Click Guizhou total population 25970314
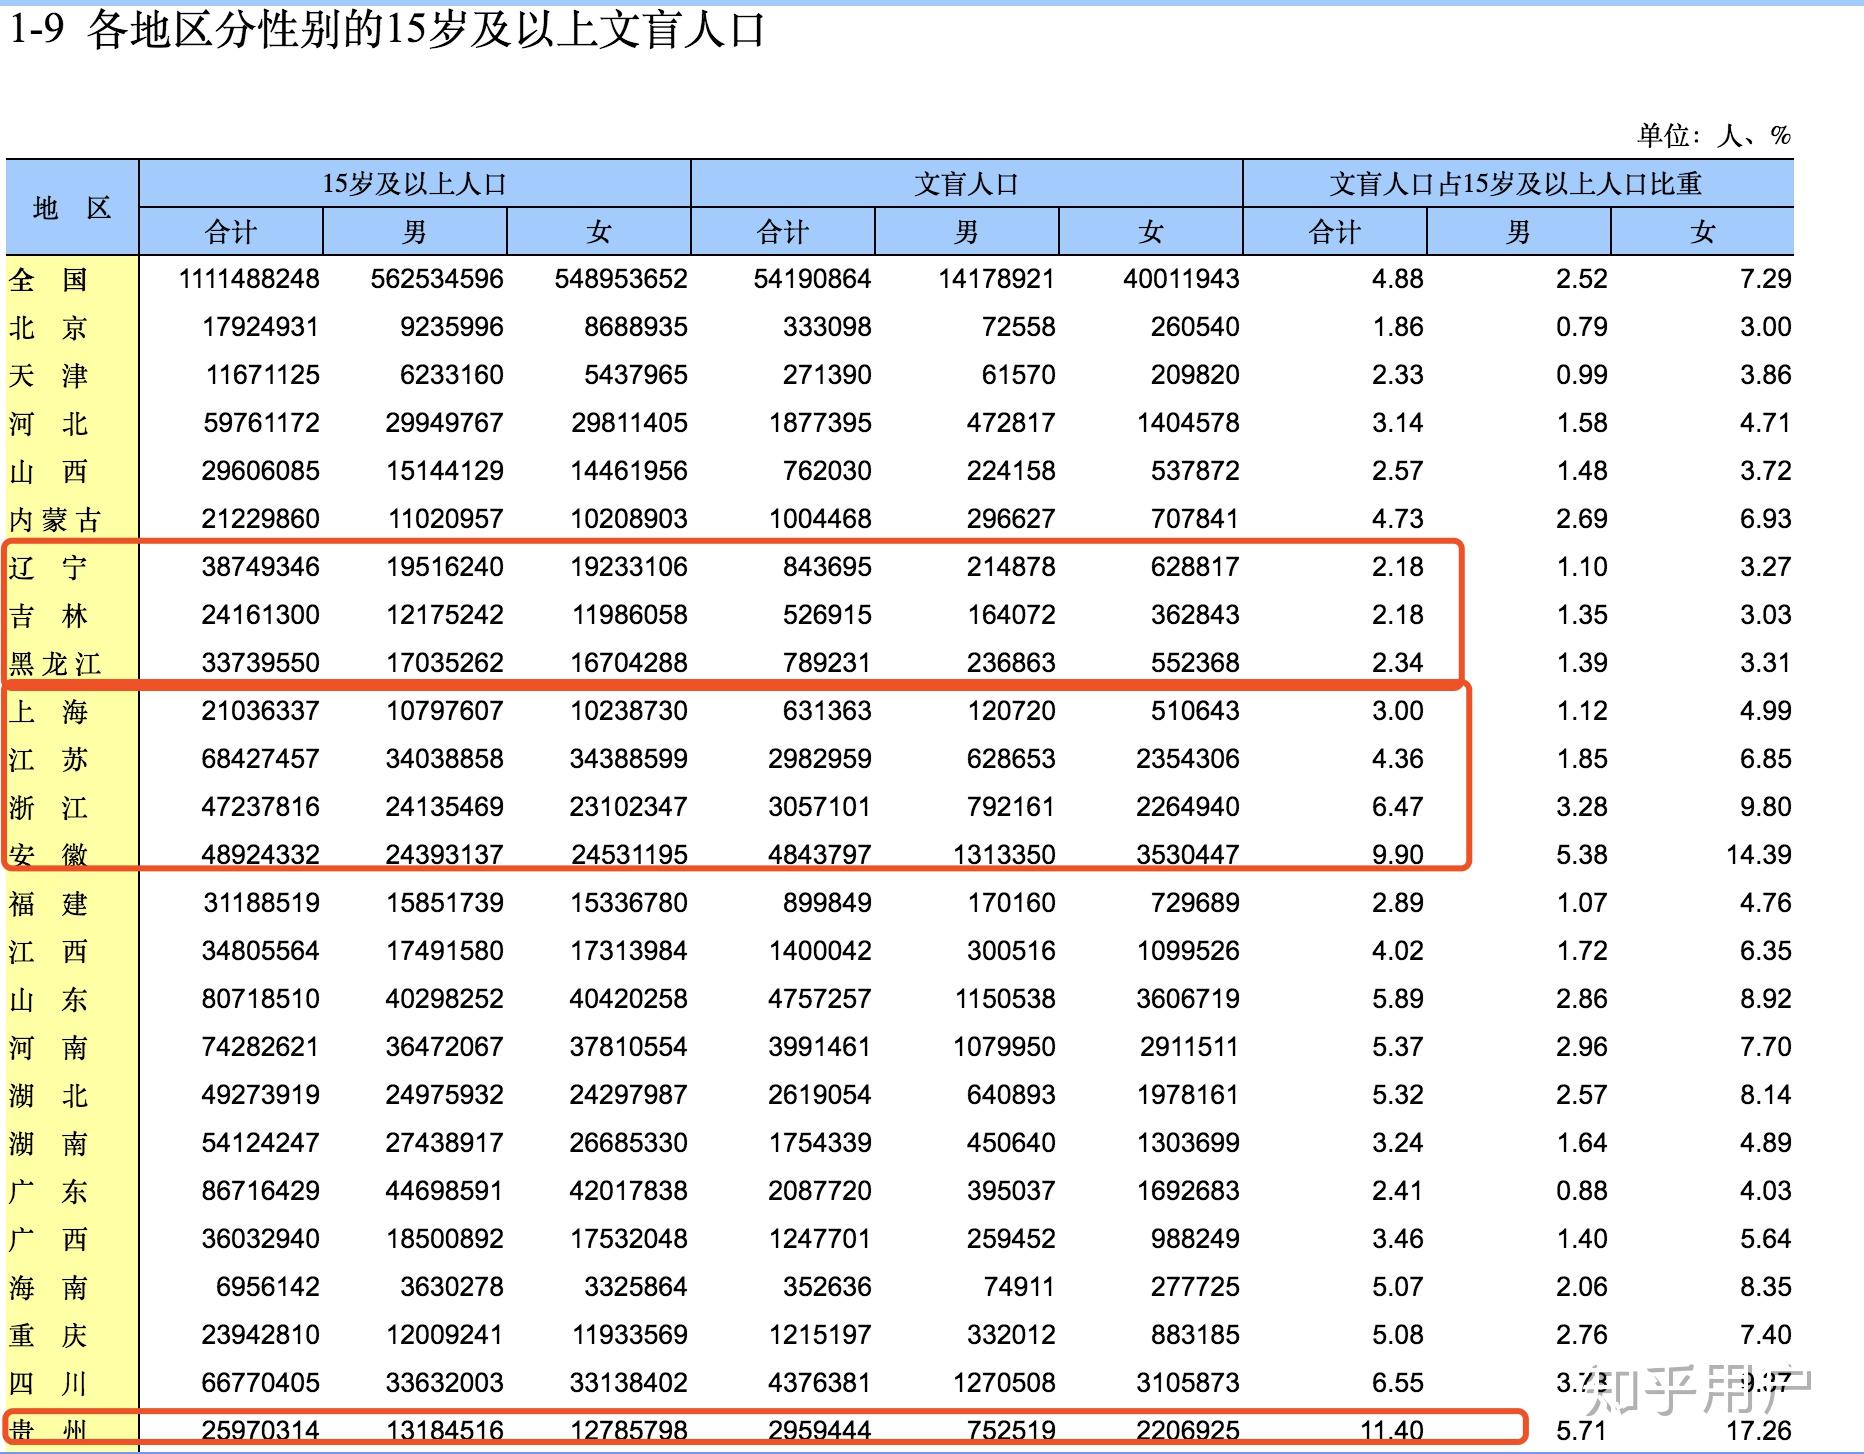 (260, 1431)
